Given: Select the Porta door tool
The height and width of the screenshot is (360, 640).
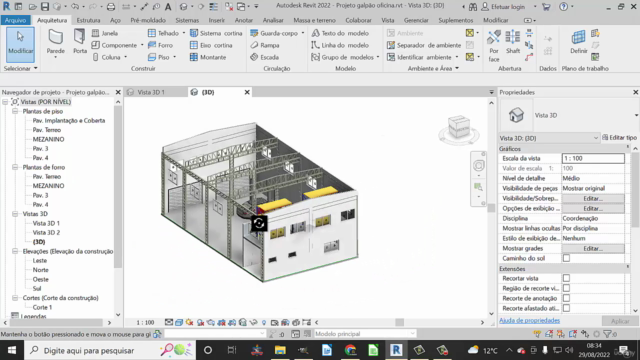Looking at the screenshot, I should (80, 42).
